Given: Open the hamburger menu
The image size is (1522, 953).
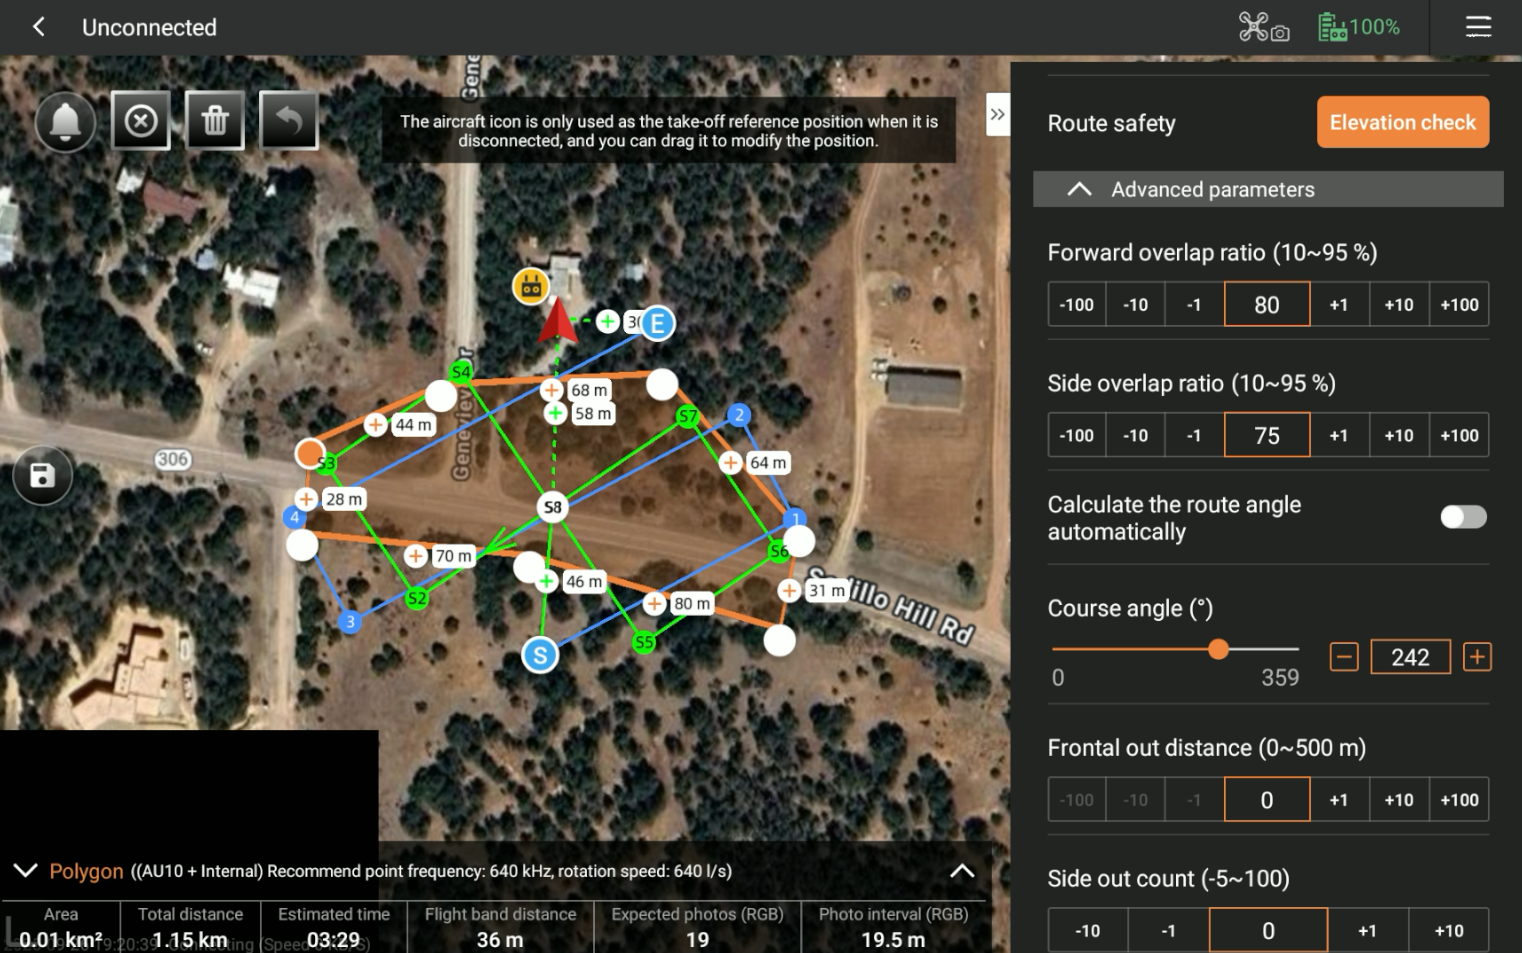Looking at the screenshot, I should pos(1477,27).
